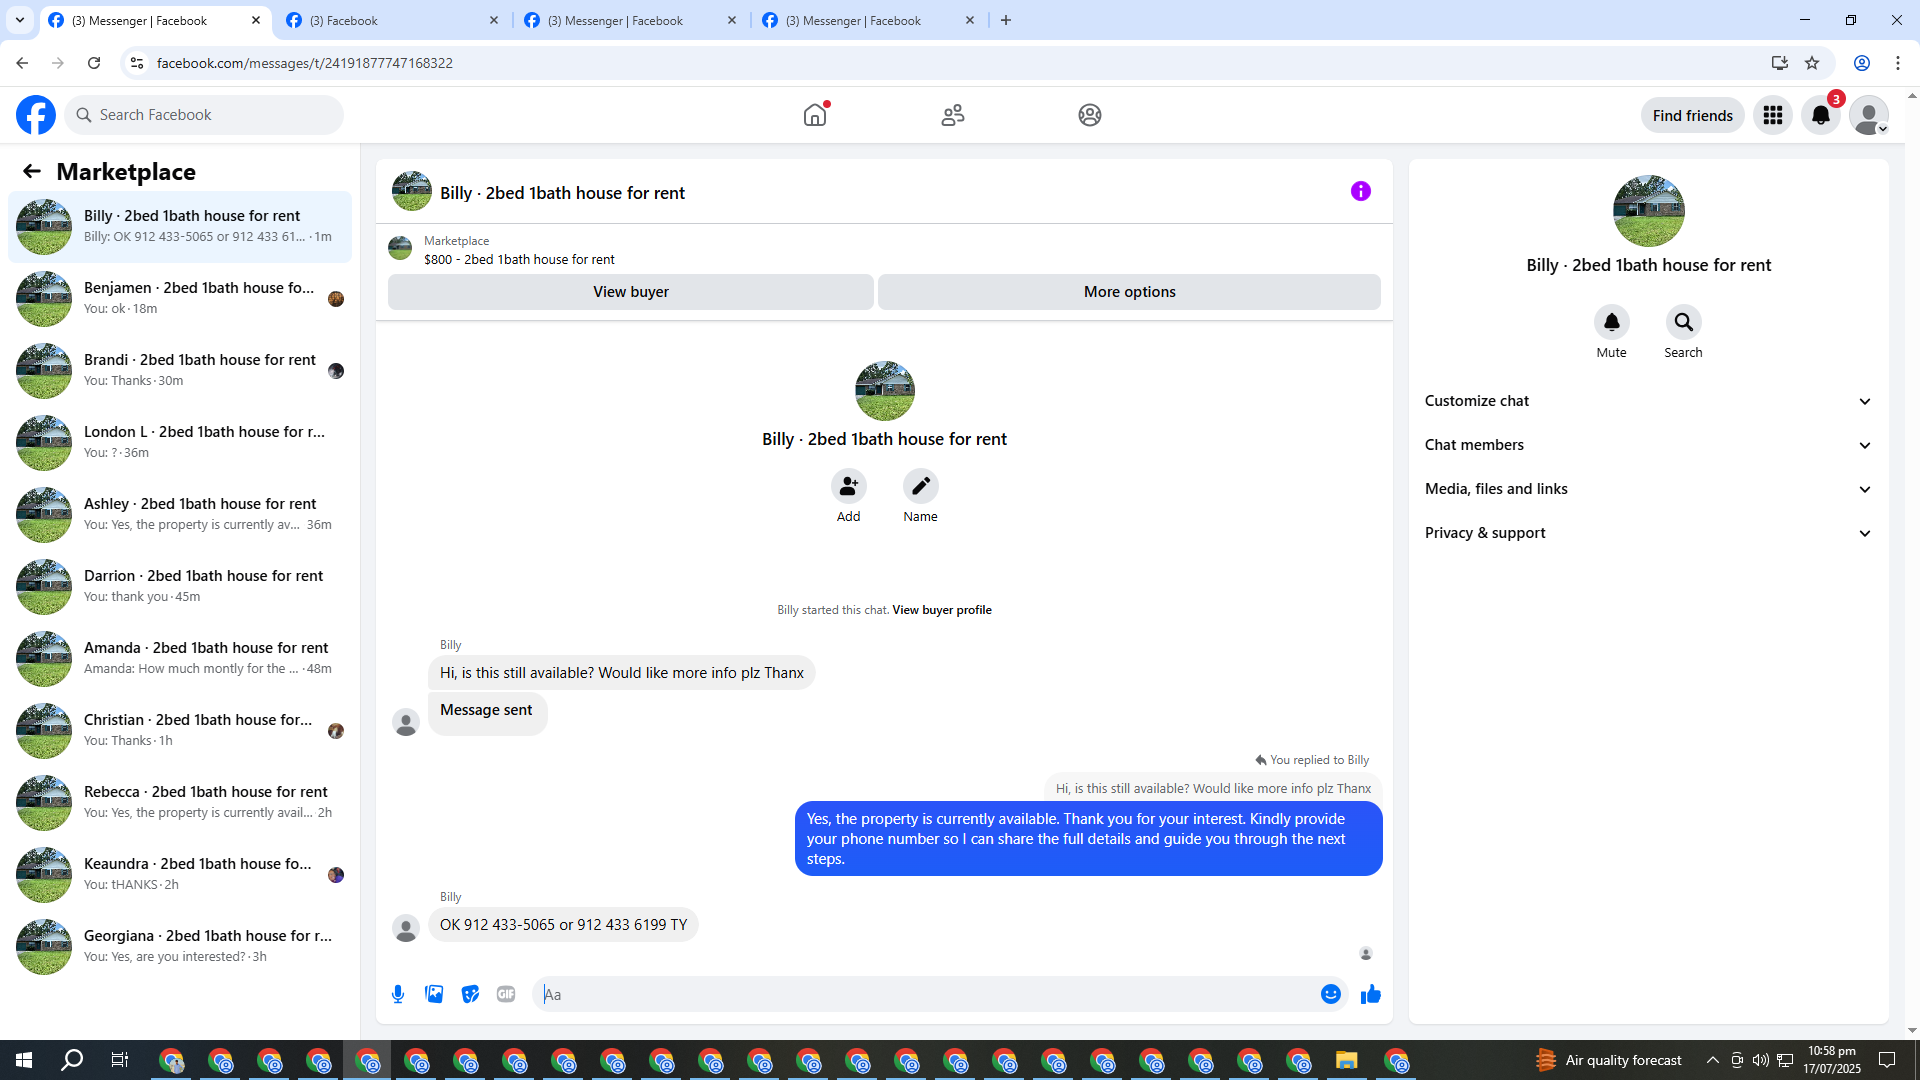Open the Facebook logo home link
1920x1080 pixels.
pos(36,115)
